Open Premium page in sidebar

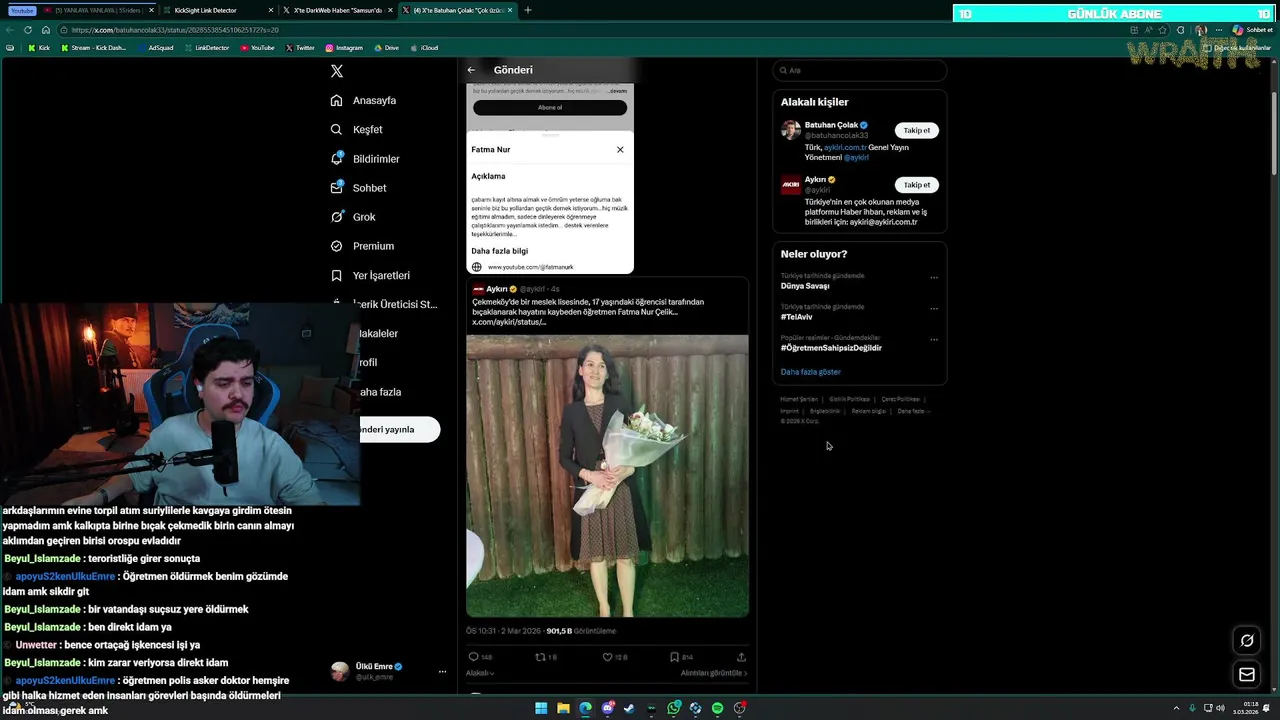pos(362,246)
